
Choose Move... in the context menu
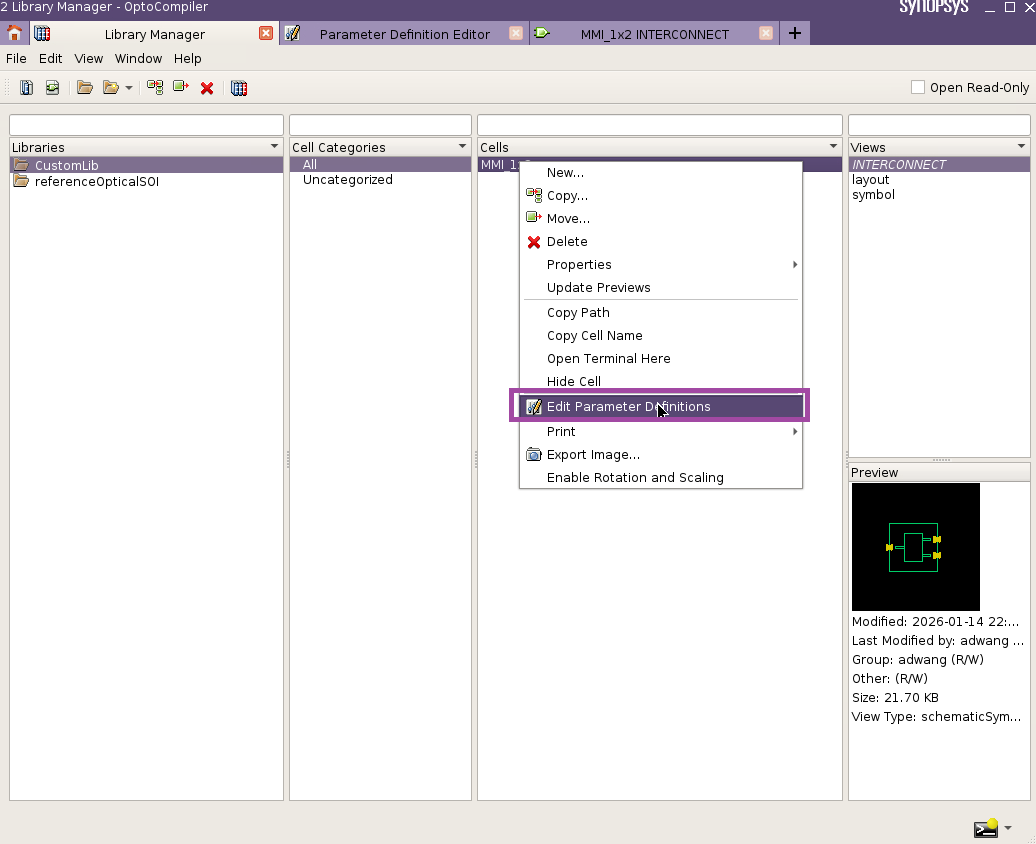click(x=661, y=219)
